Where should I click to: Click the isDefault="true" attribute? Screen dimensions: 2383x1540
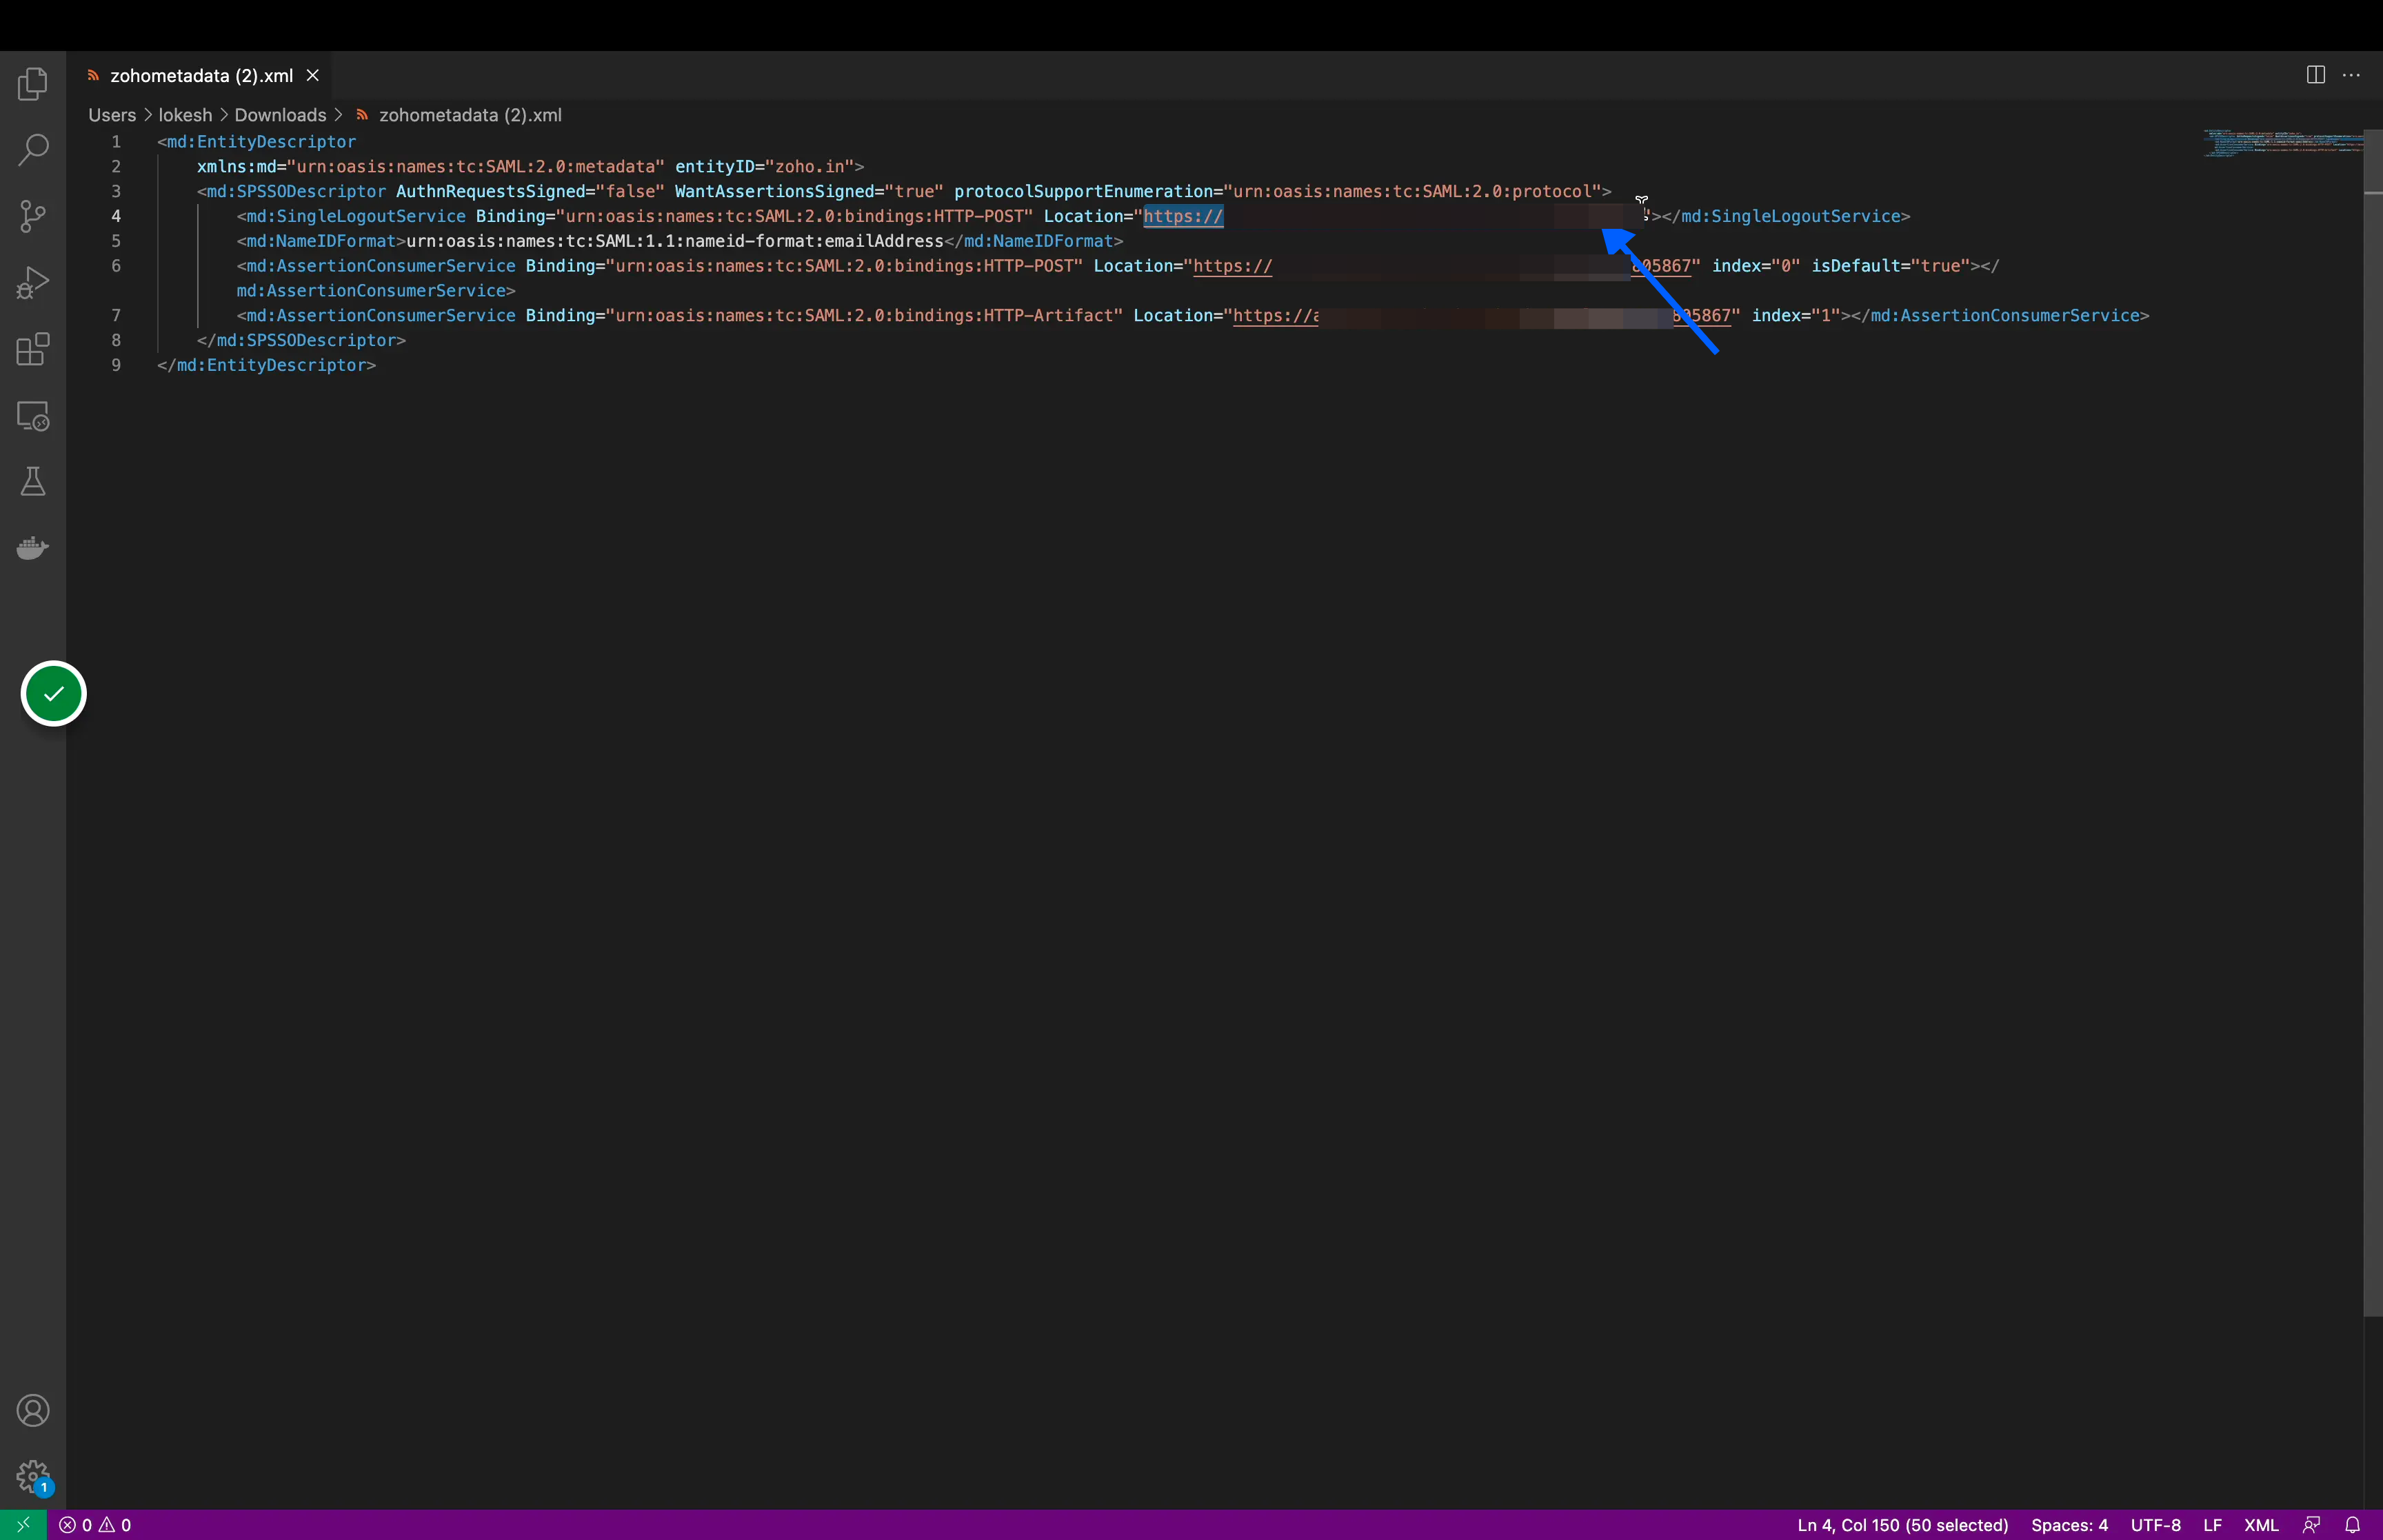[x=1890, y=266]
